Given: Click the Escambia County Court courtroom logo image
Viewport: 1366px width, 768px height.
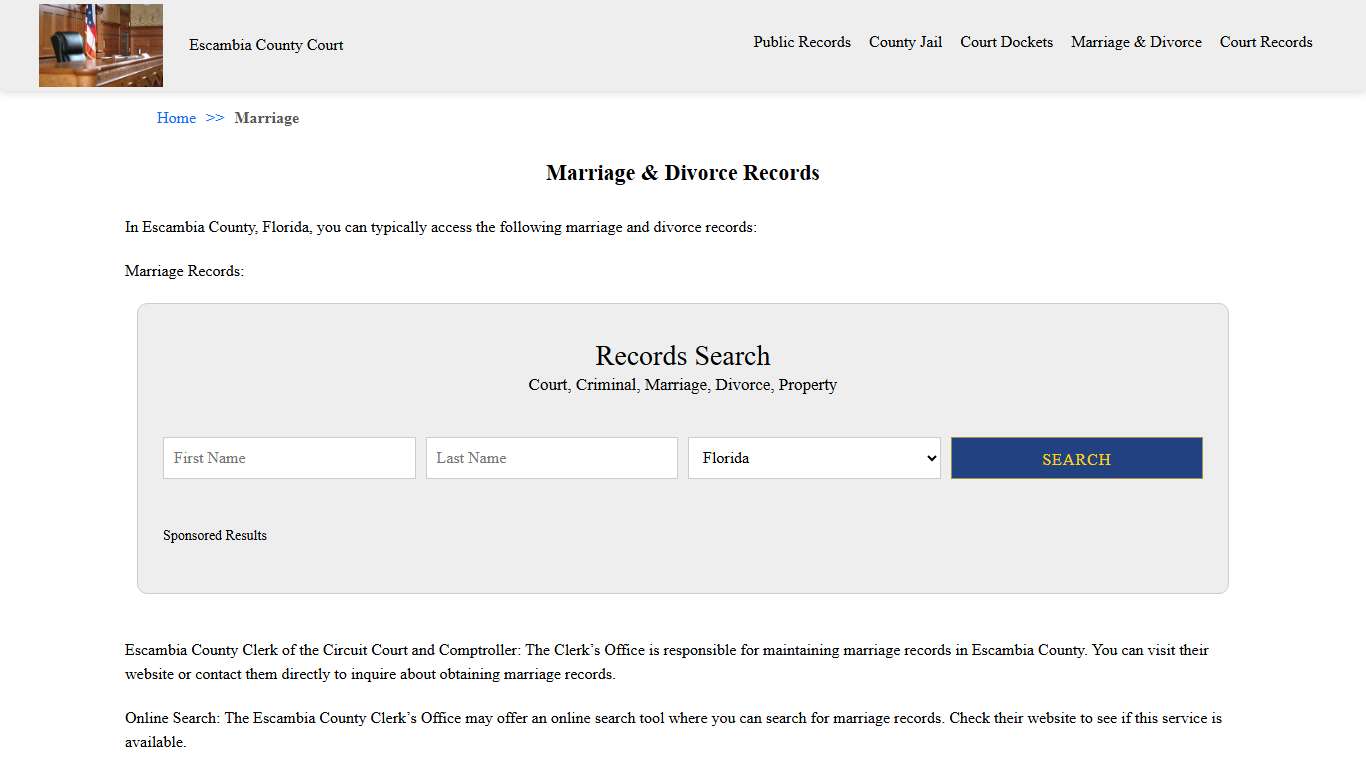Looking at the screenshot, I should (x=100, y=45).
